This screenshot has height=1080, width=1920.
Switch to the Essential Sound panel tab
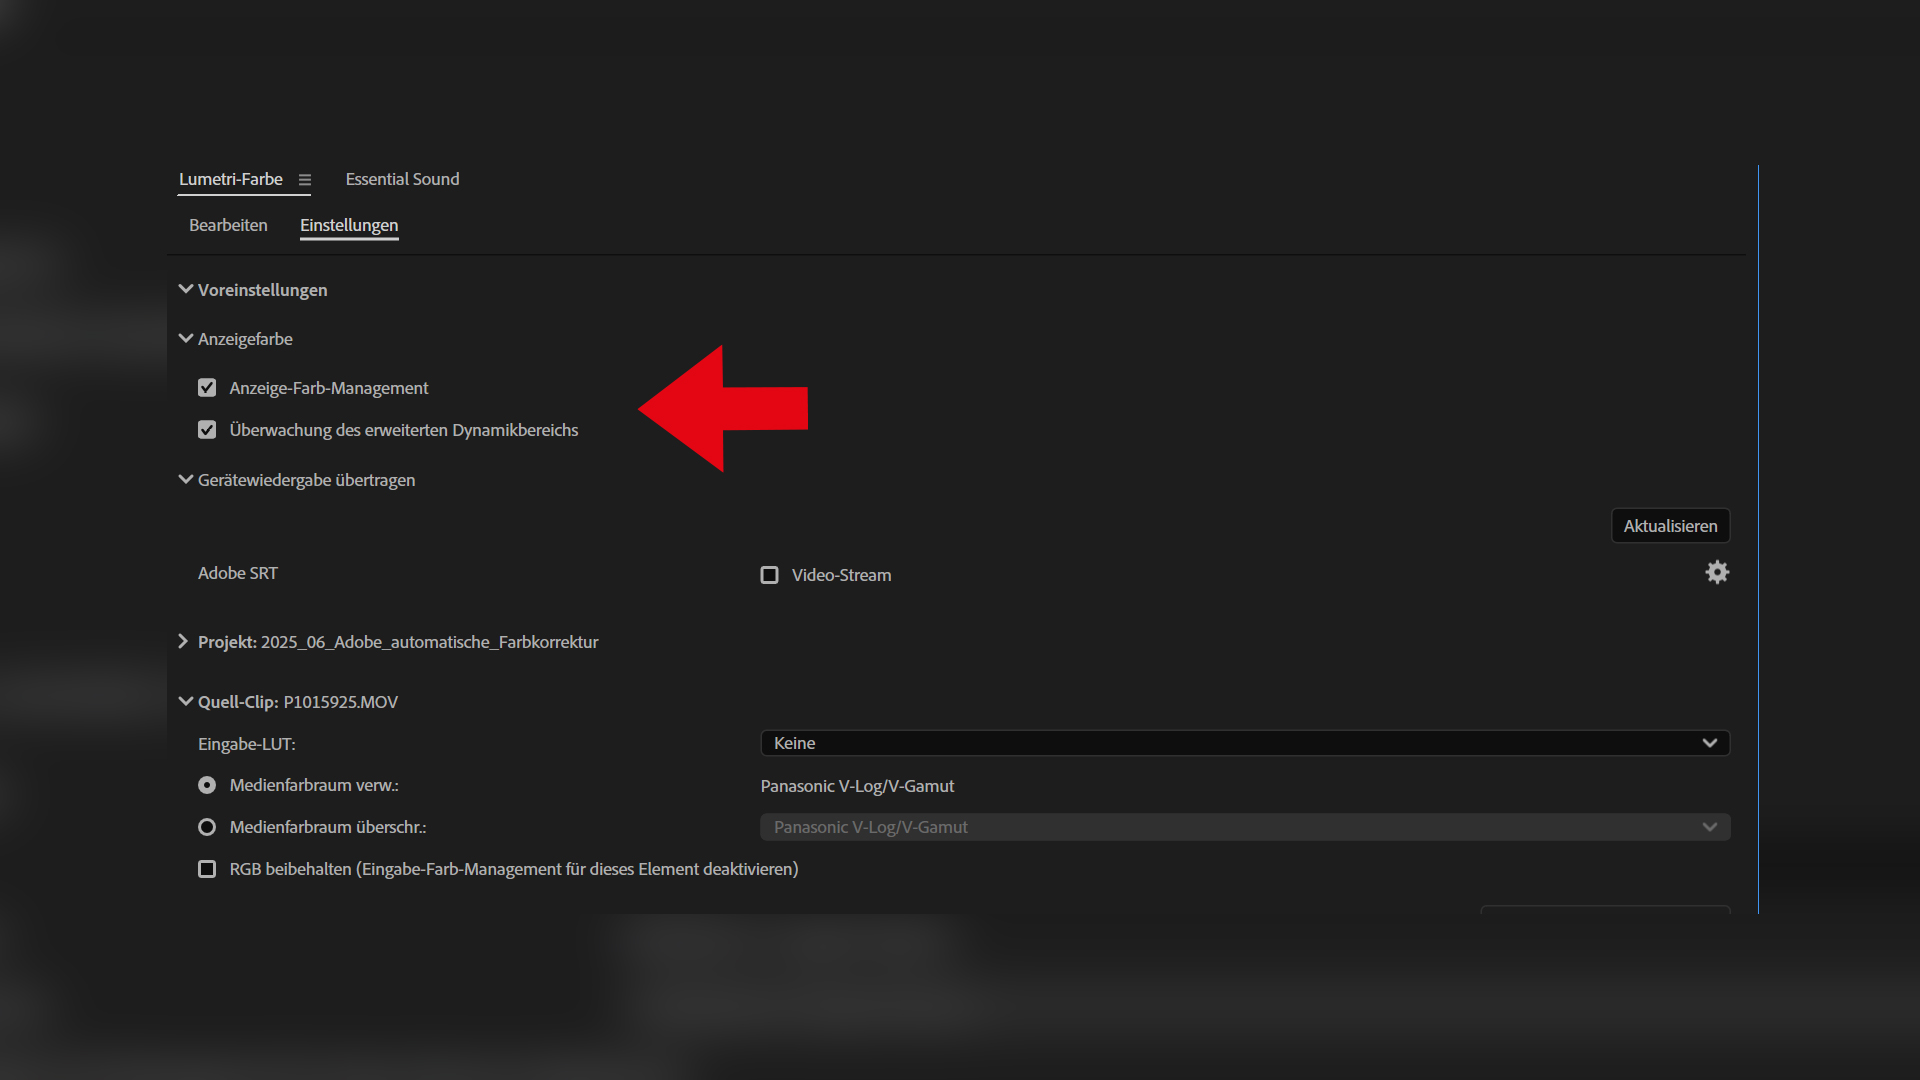402,179
